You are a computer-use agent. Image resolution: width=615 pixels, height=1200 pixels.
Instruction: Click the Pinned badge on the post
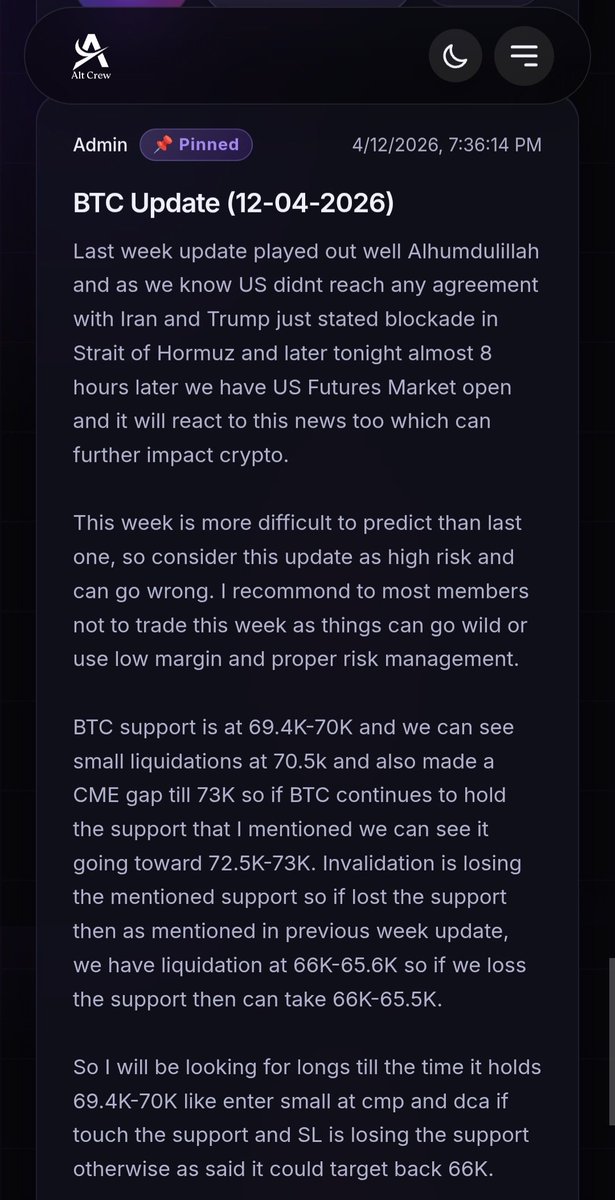196,145
